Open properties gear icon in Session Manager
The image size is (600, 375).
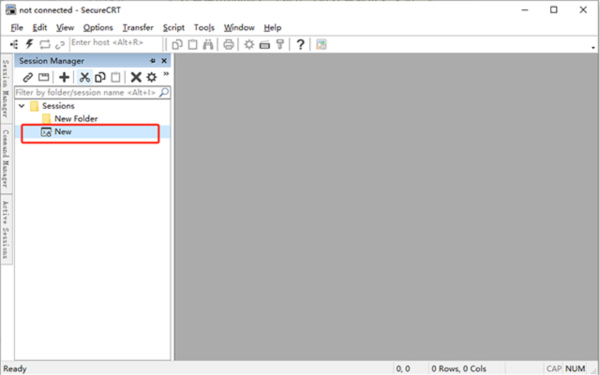pyautogui.click(x=152, y=77)
